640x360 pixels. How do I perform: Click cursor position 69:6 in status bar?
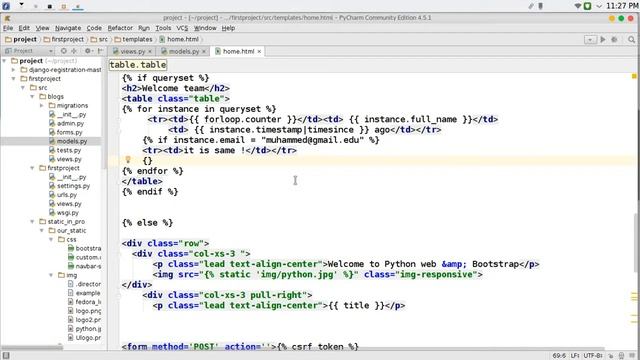click(559, 356)
